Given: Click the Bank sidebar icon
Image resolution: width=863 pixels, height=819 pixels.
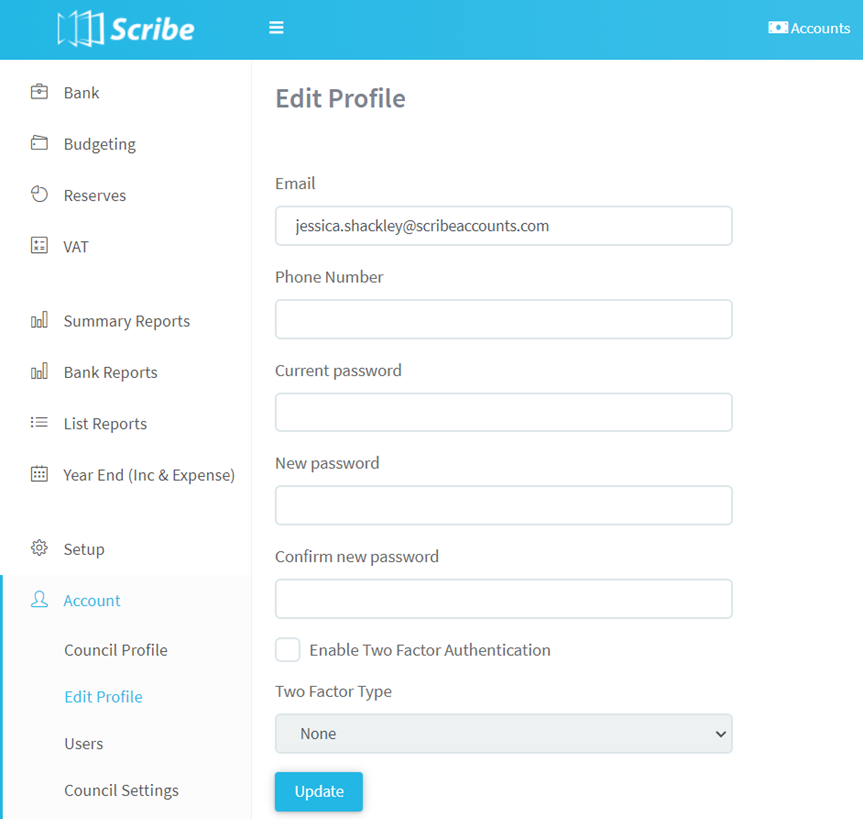Looking at the screenshot, I should coord(38,92).
